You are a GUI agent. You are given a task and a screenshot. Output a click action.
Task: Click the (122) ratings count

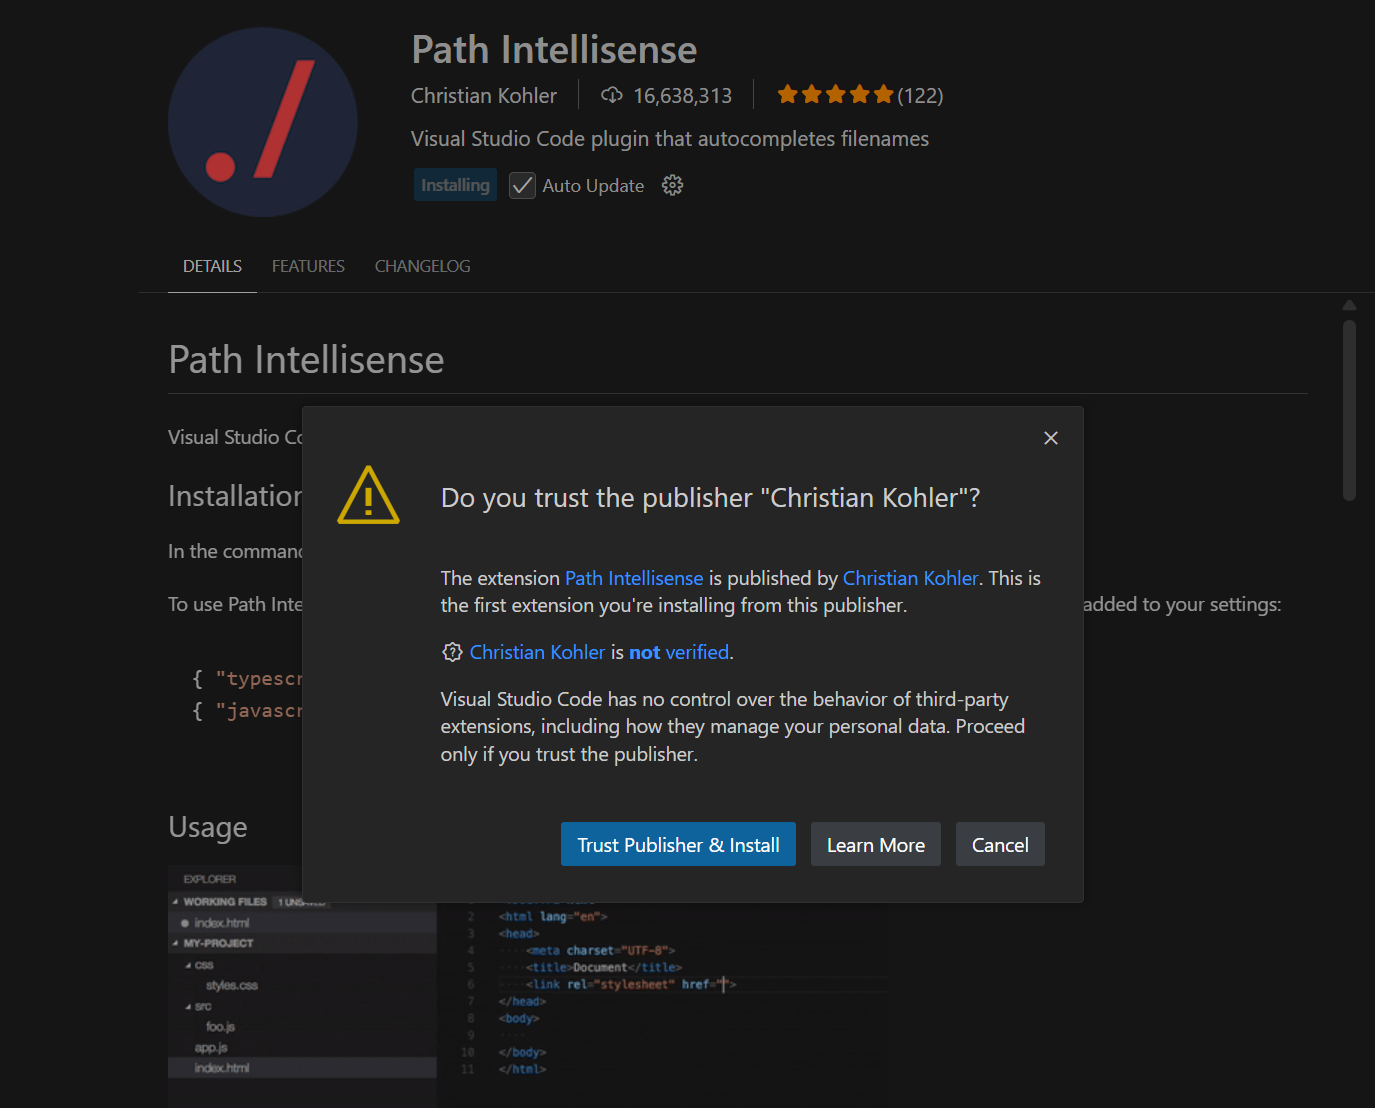[920, 95]
